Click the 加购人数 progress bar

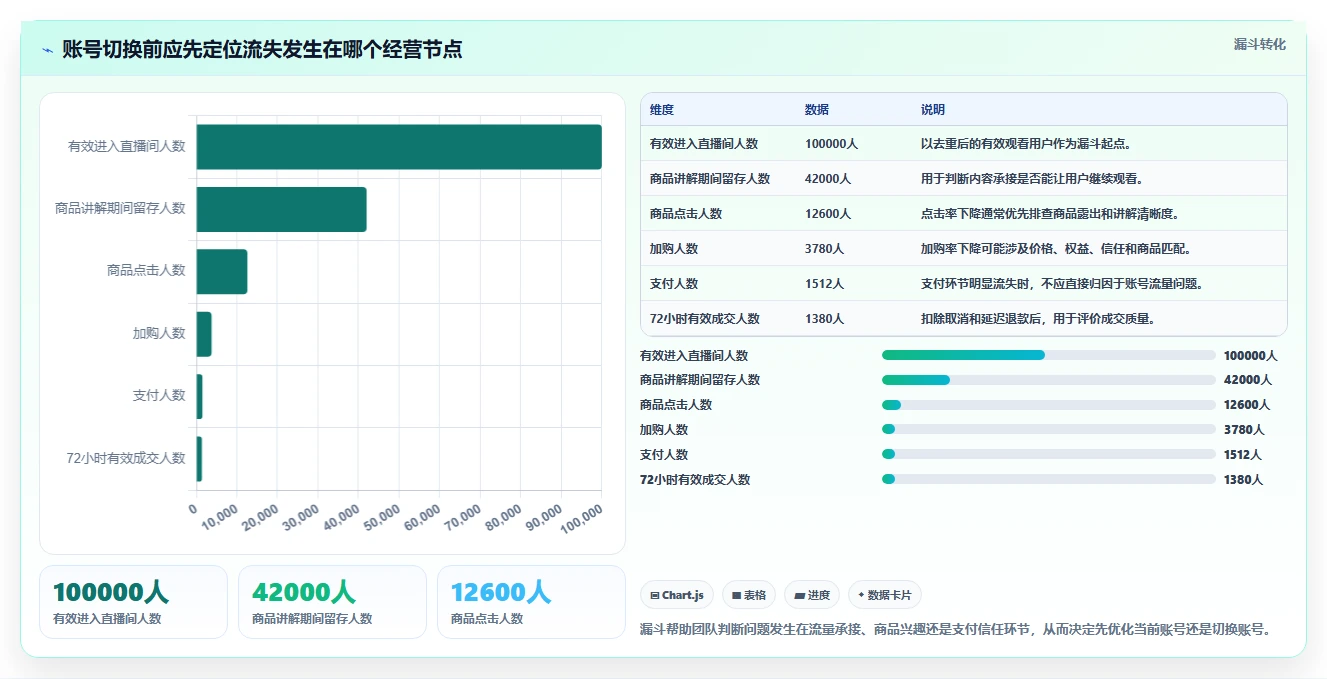point(1048,429)
